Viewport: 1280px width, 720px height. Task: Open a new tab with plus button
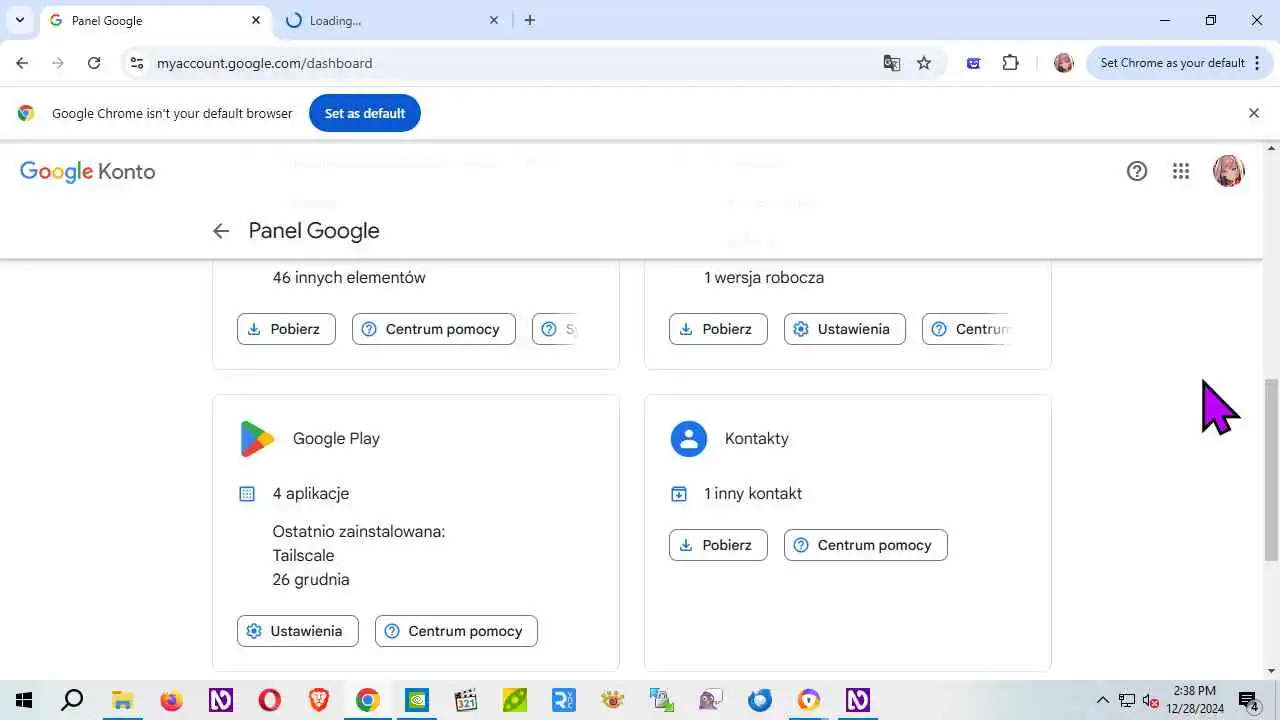coord(530,20)
